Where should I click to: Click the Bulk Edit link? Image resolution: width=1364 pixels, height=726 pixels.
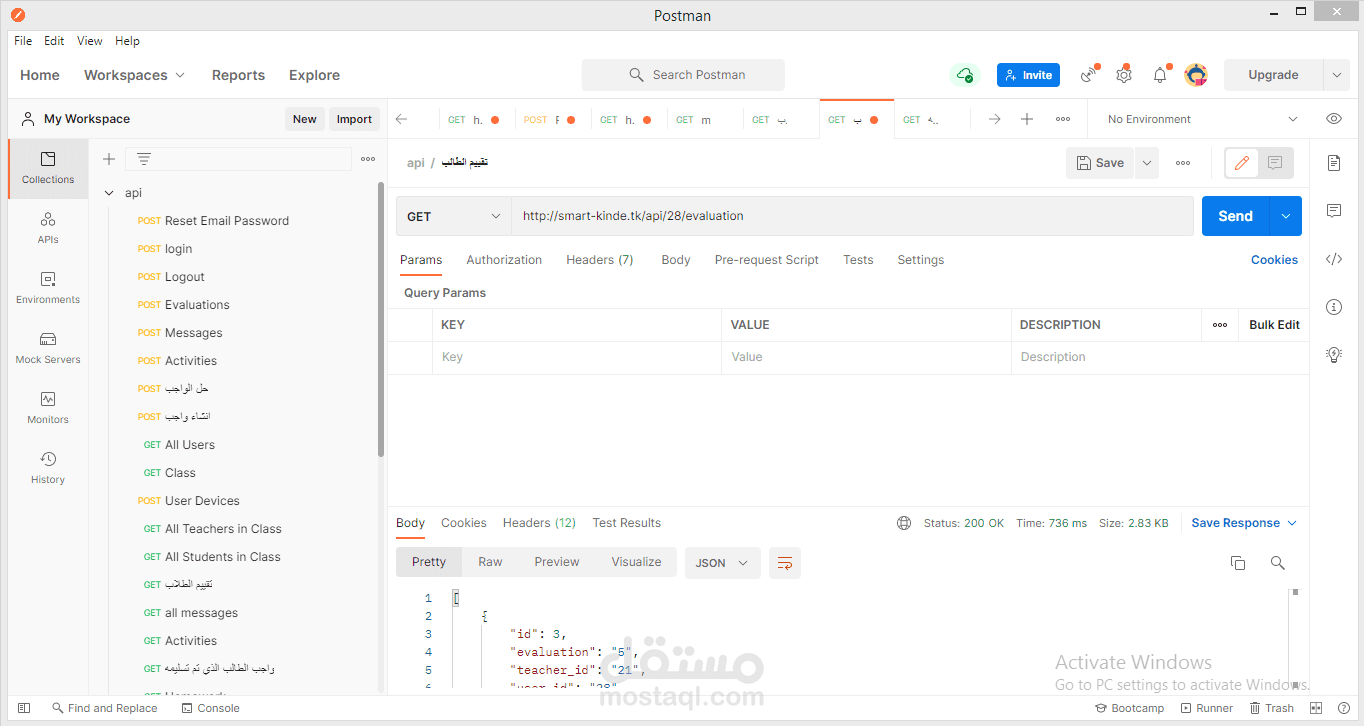point(1274,325)
